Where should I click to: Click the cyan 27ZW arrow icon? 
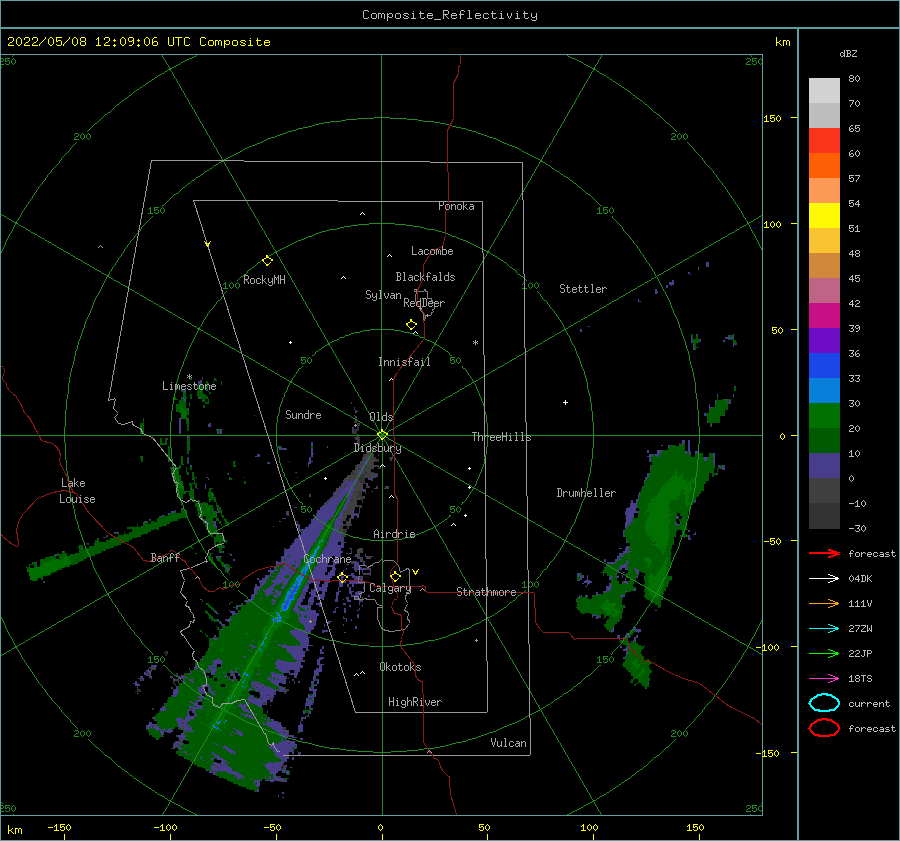pos(824,629)
